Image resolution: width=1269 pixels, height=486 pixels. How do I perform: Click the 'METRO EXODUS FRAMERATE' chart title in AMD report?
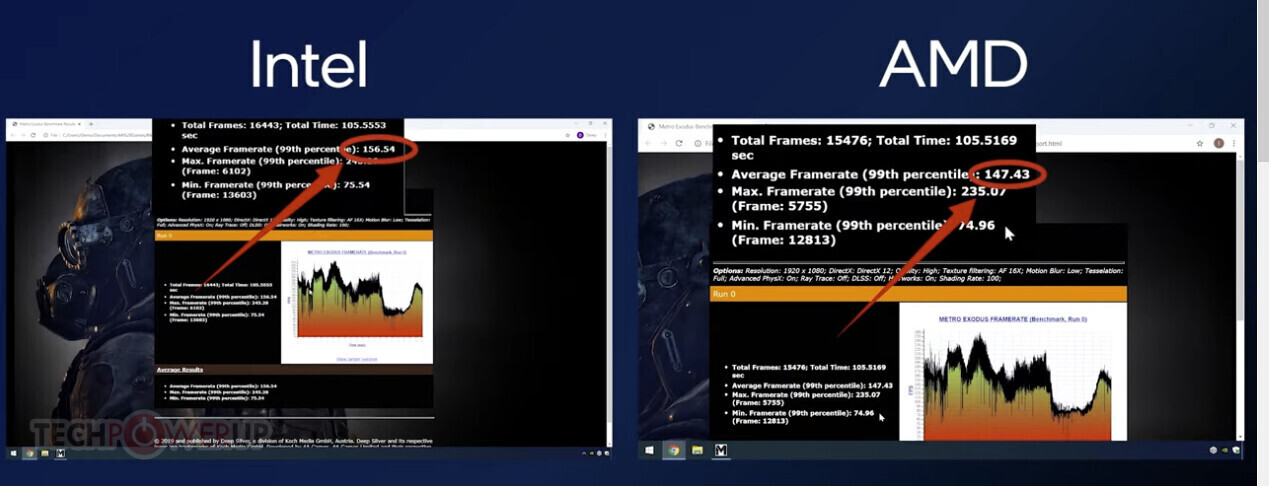(x=1012, y=319)
